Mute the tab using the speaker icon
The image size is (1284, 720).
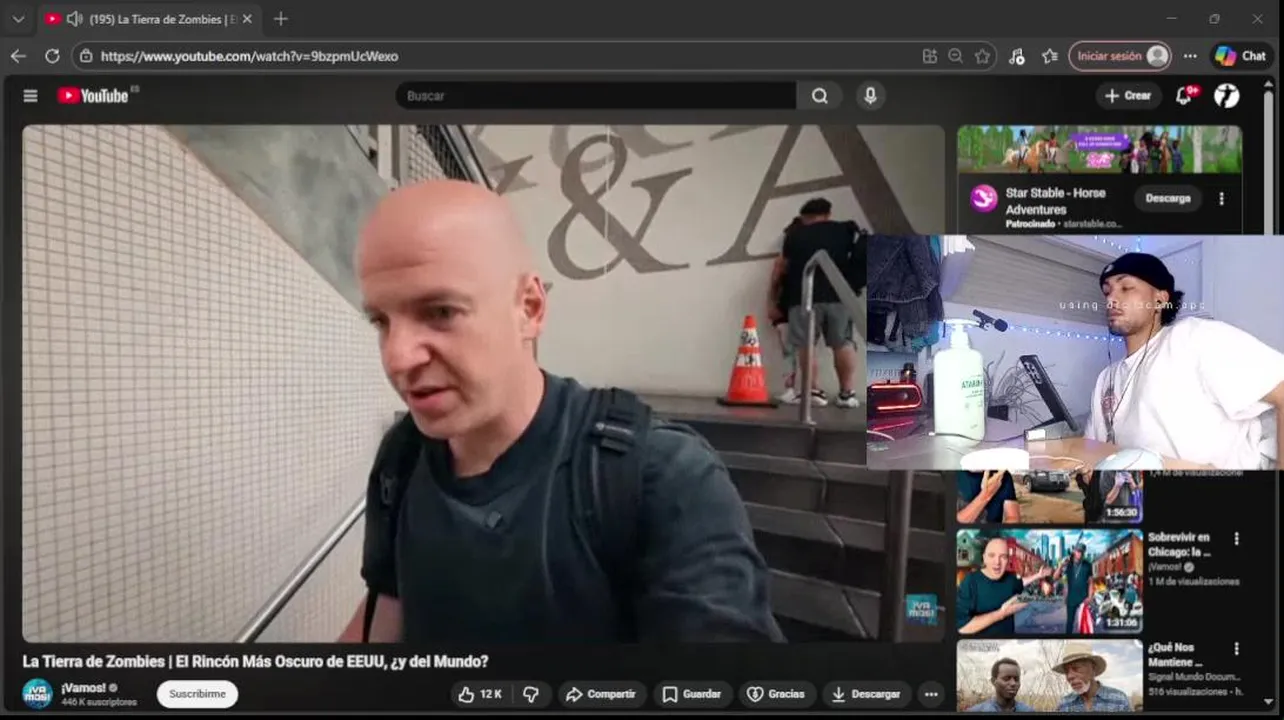tap(74, 19)
